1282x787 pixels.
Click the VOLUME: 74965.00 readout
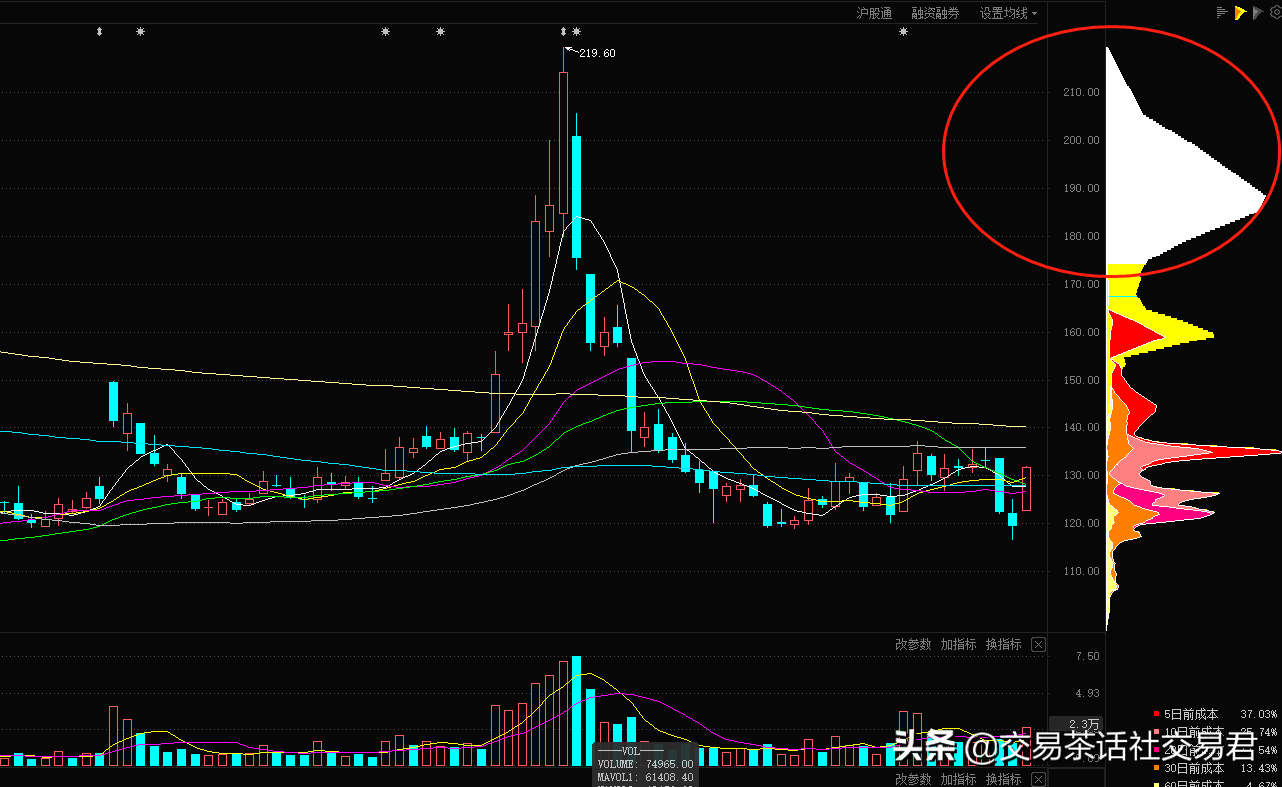[644, 764]
